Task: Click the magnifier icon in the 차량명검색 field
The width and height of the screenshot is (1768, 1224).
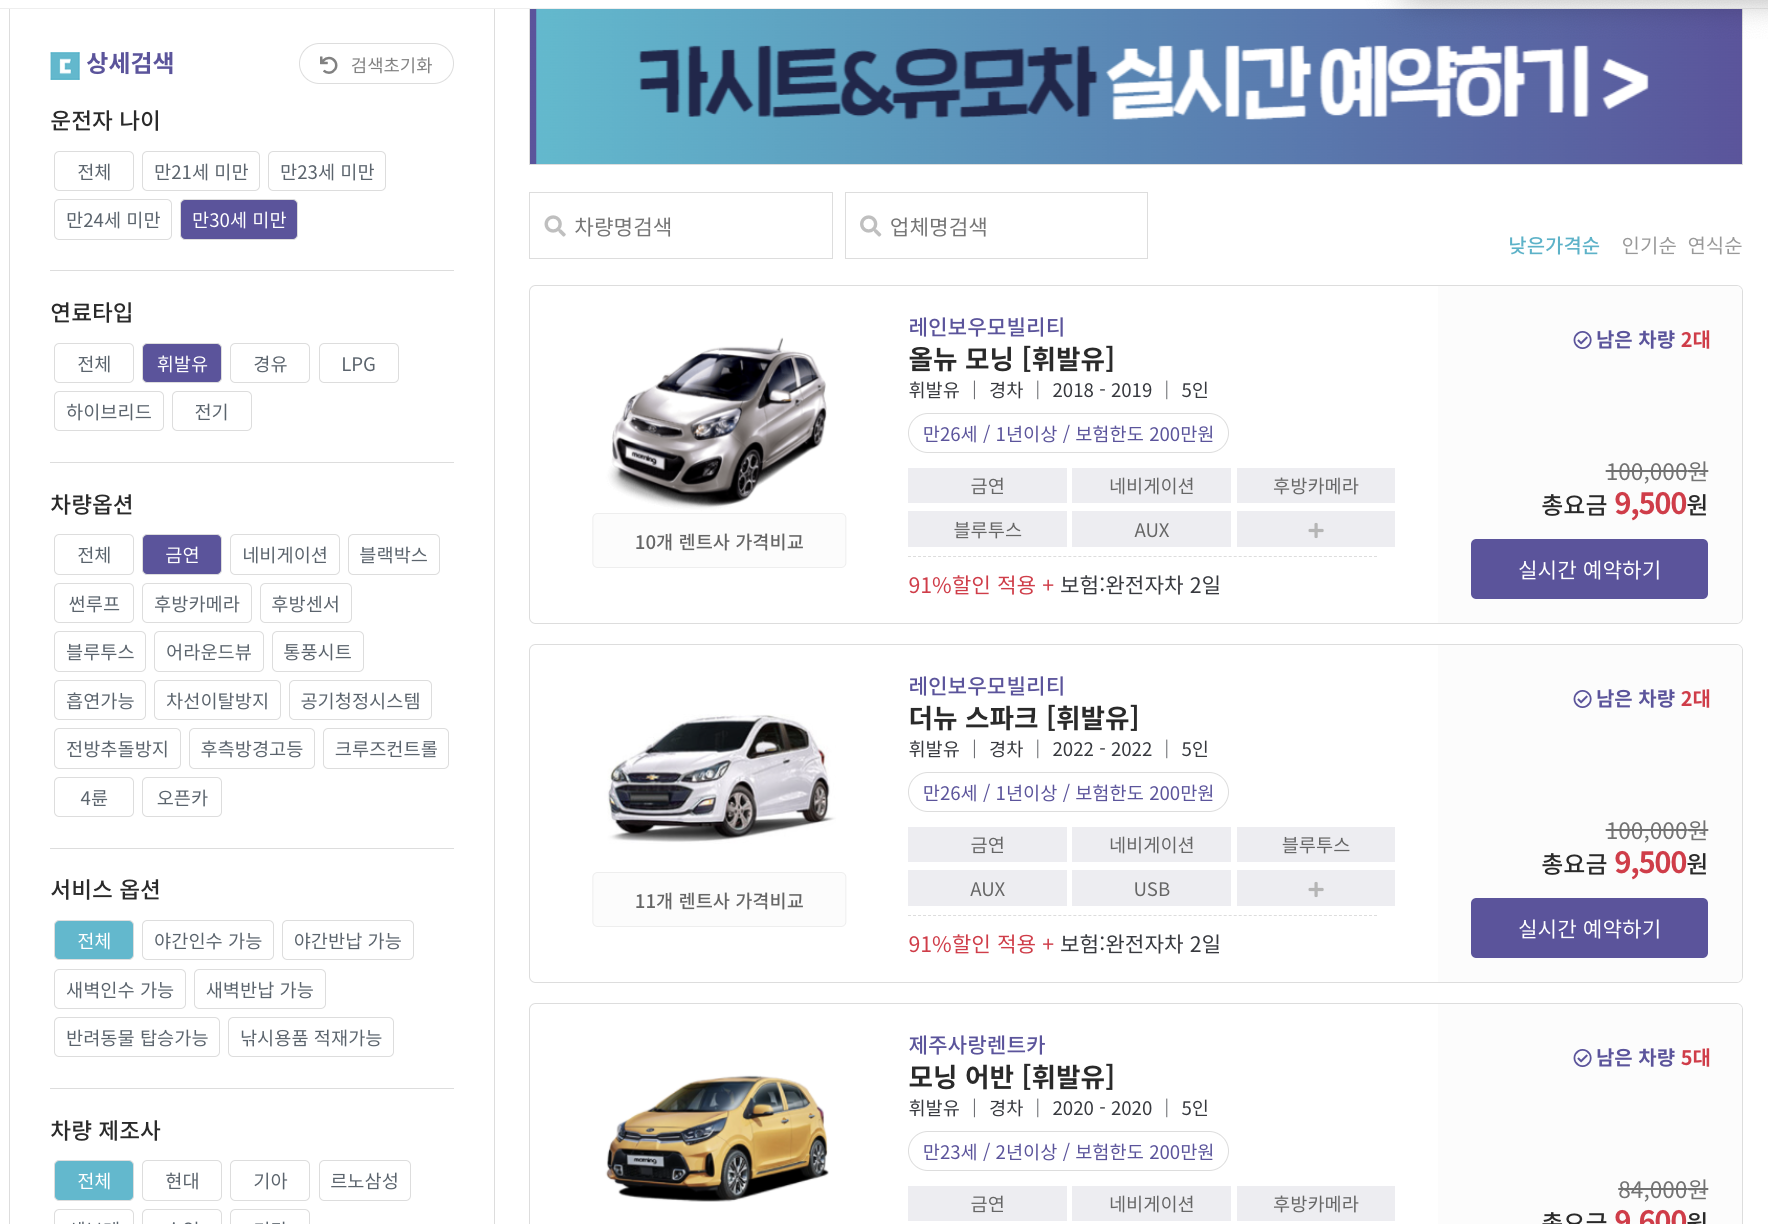Action: tap(555, 226)
